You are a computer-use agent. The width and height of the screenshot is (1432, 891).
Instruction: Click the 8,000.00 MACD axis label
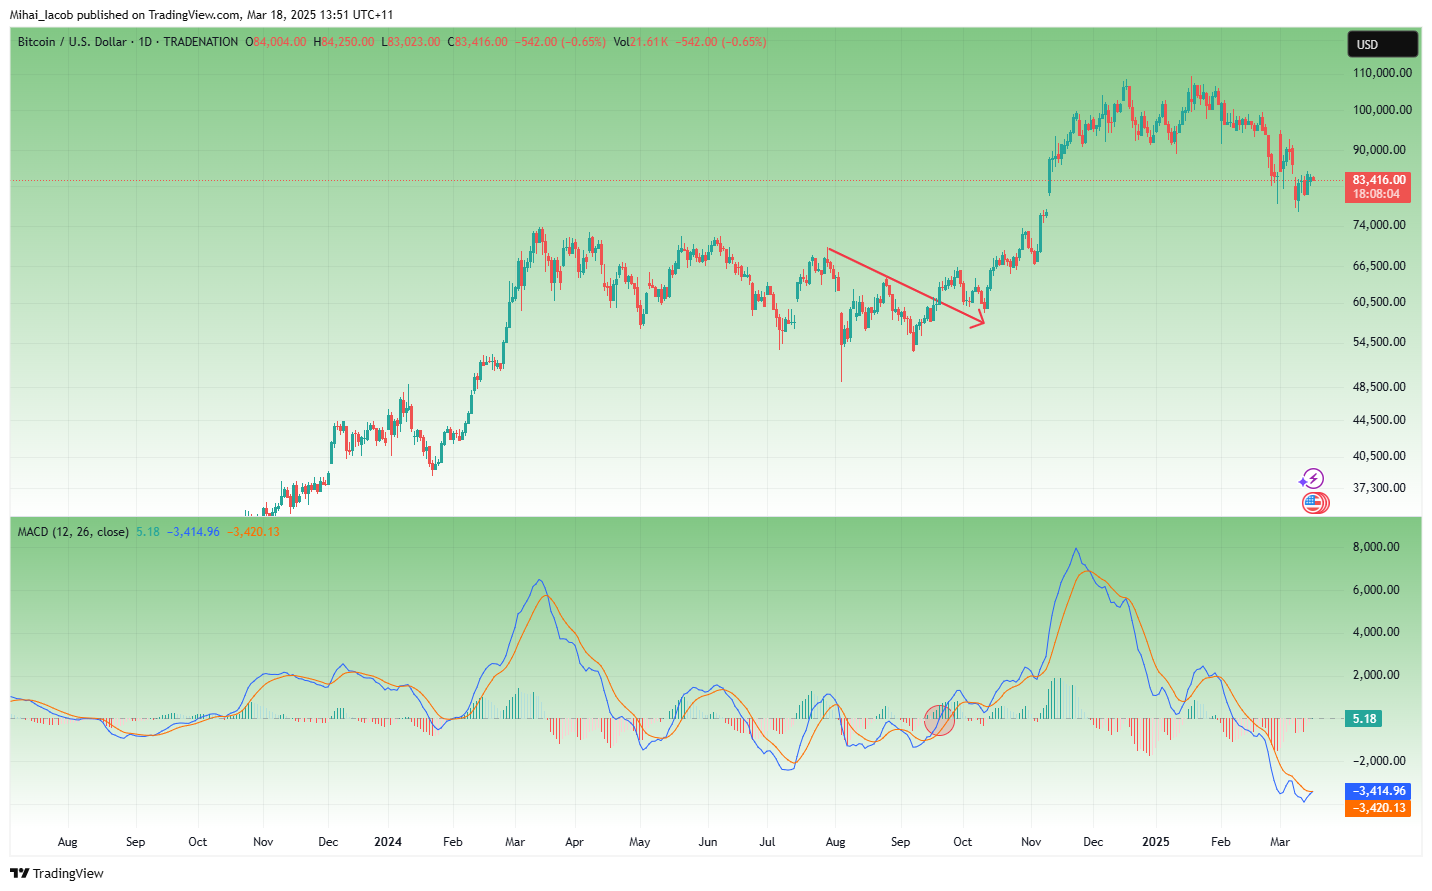[1376, 547]
